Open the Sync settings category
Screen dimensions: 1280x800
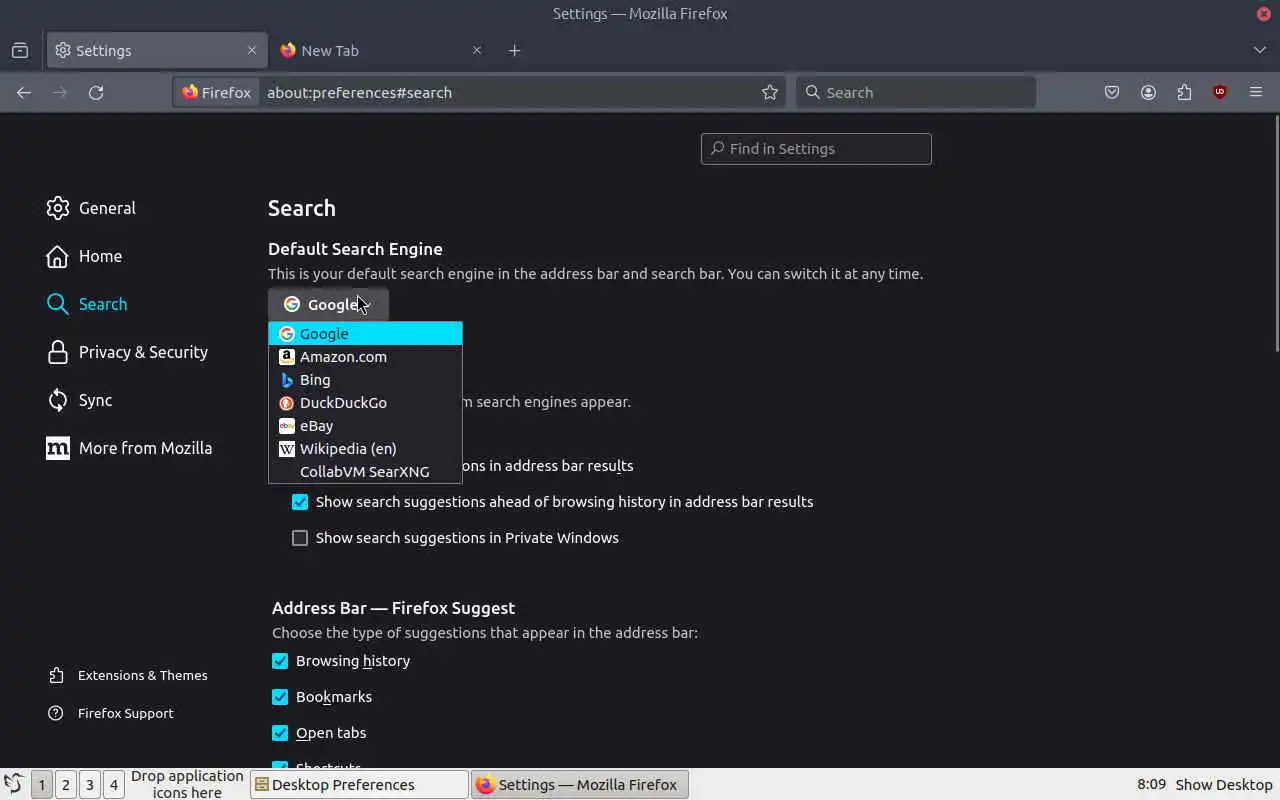[80, 400]
